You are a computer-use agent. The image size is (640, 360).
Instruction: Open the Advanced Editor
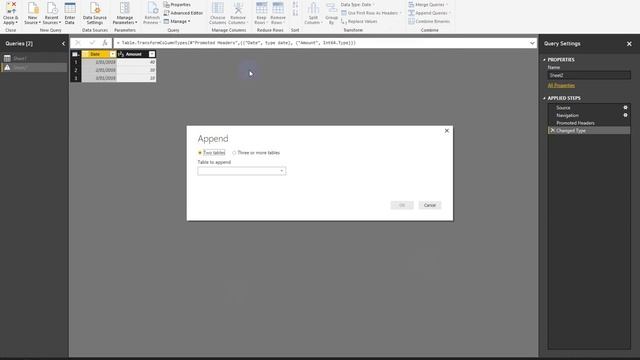183,13
